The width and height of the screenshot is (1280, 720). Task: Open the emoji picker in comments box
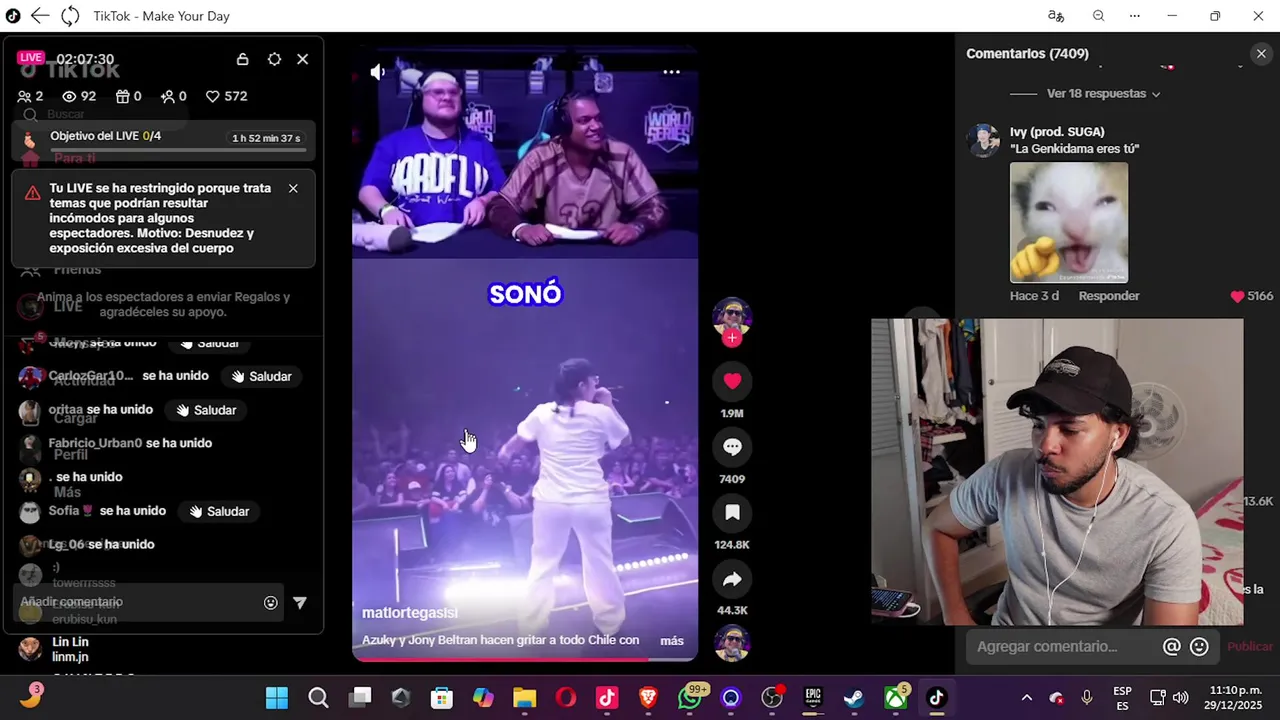[1199, 647]
